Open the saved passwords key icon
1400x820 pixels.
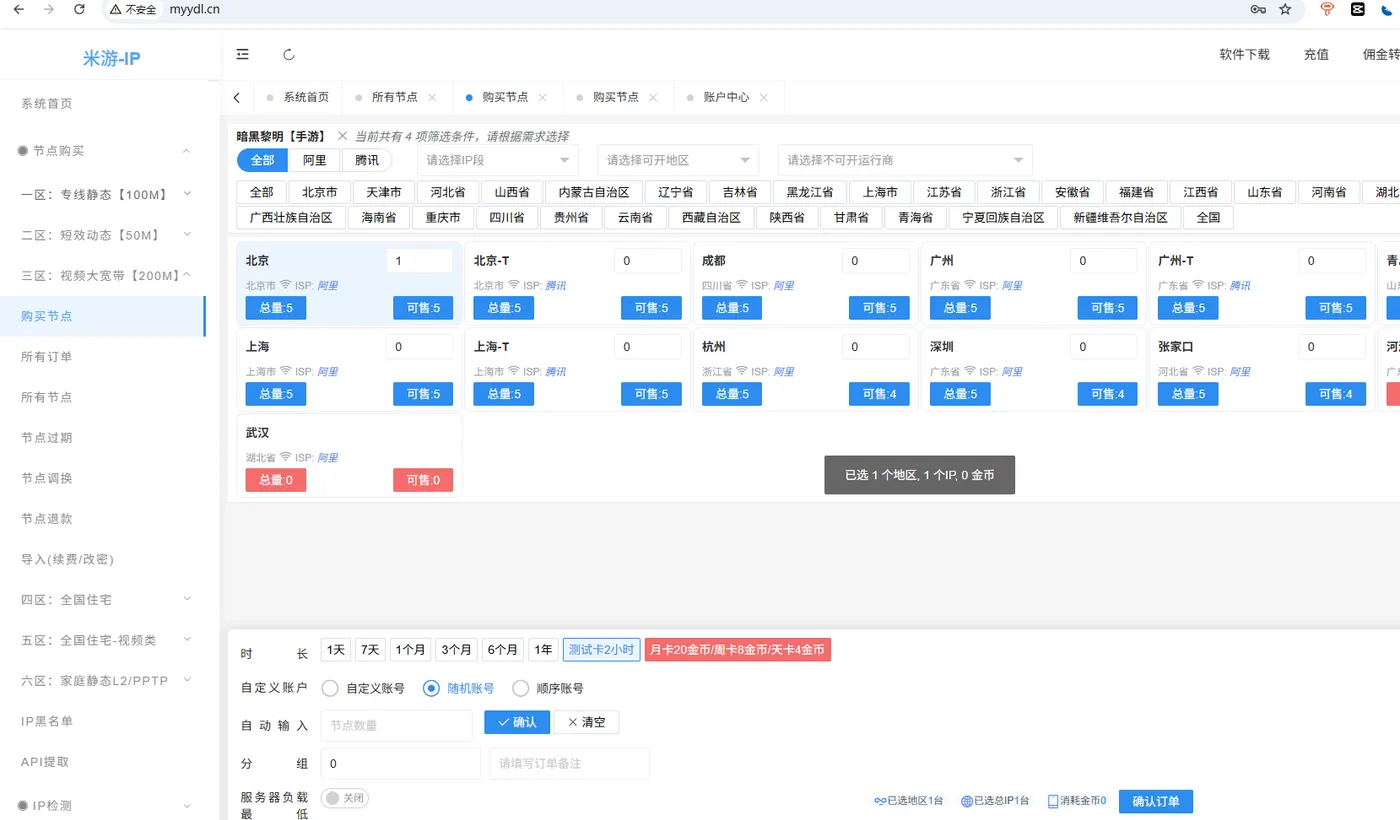click(1258, 9)
